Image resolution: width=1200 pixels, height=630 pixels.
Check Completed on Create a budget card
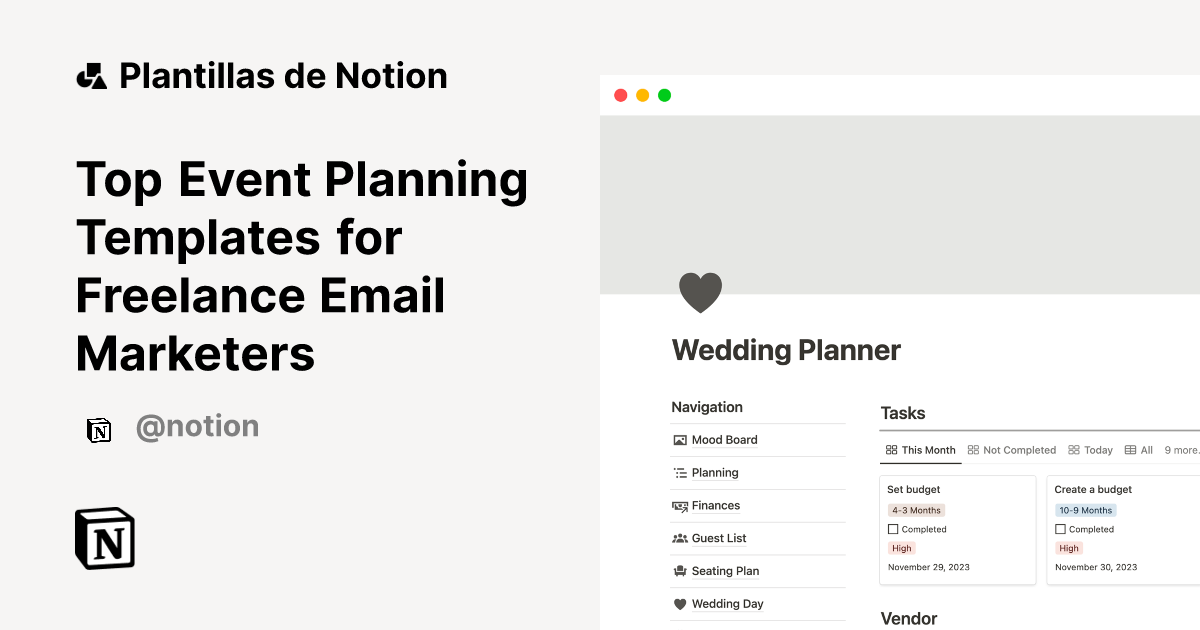click(x=1060, y=529)
